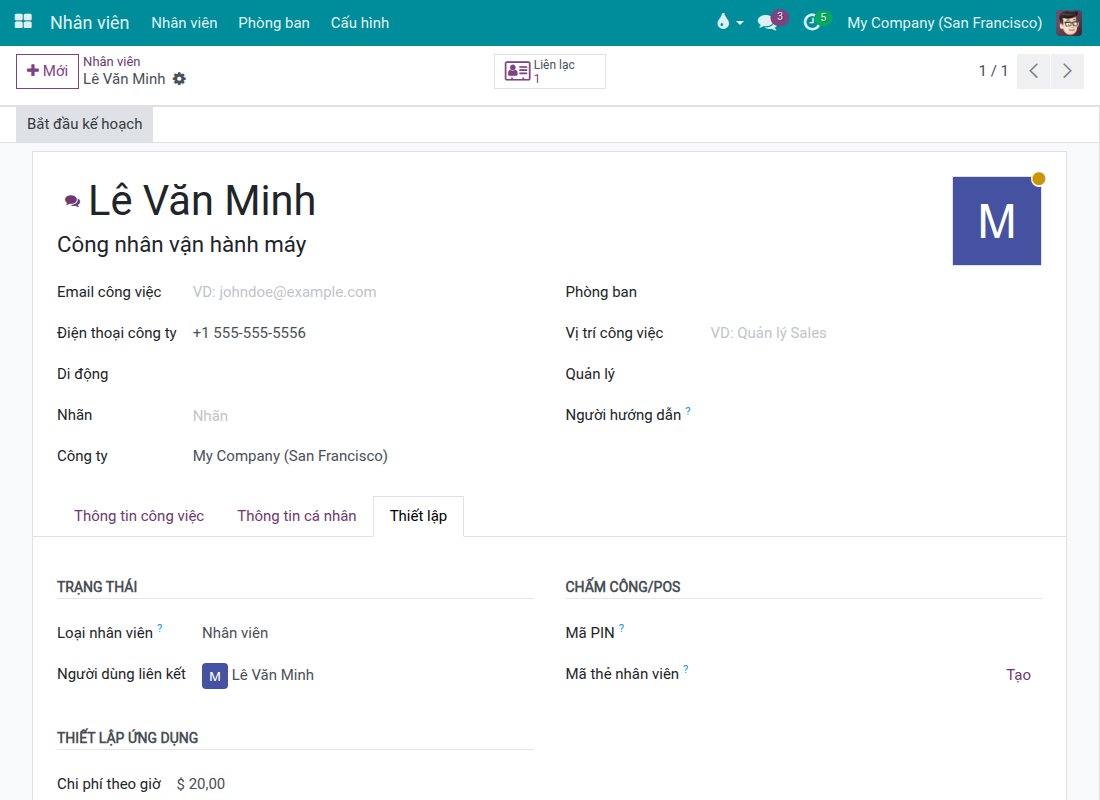
Task: Open the Công ty selection field
Action: tap(363, 456)
